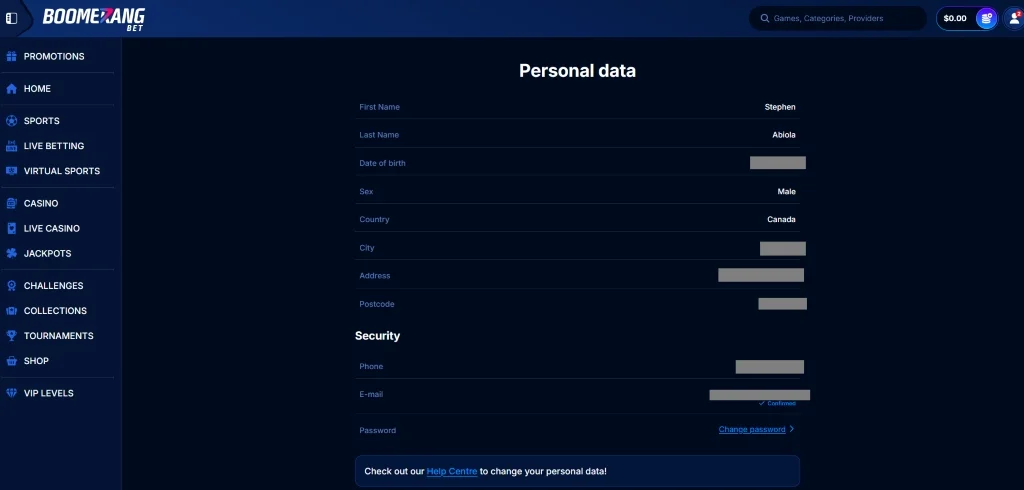Click the Personal data heading
This screenshot has height=490, width=1024.
(x=577, y=71)
